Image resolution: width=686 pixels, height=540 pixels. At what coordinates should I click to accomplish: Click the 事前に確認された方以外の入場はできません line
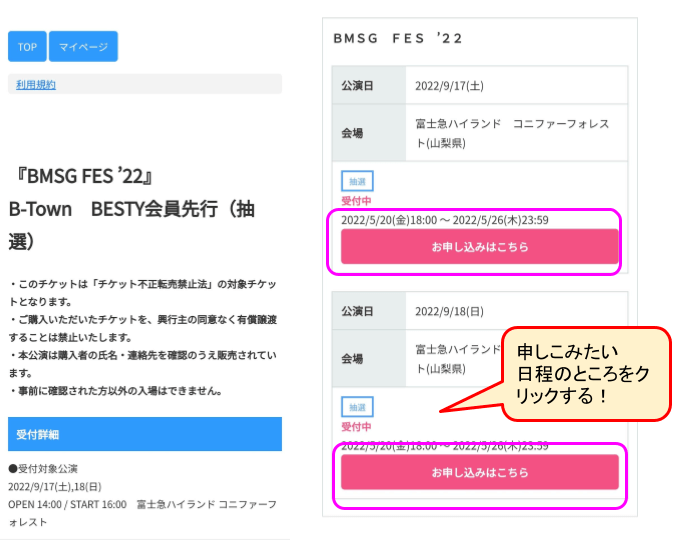[116, 391]
